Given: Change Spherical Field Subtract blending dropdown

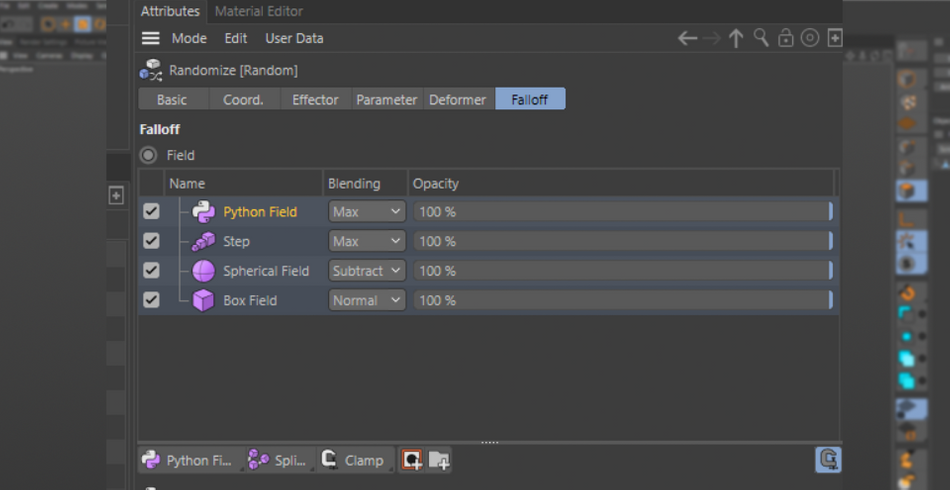Looking at the screenshot, I should pos(367,271).
